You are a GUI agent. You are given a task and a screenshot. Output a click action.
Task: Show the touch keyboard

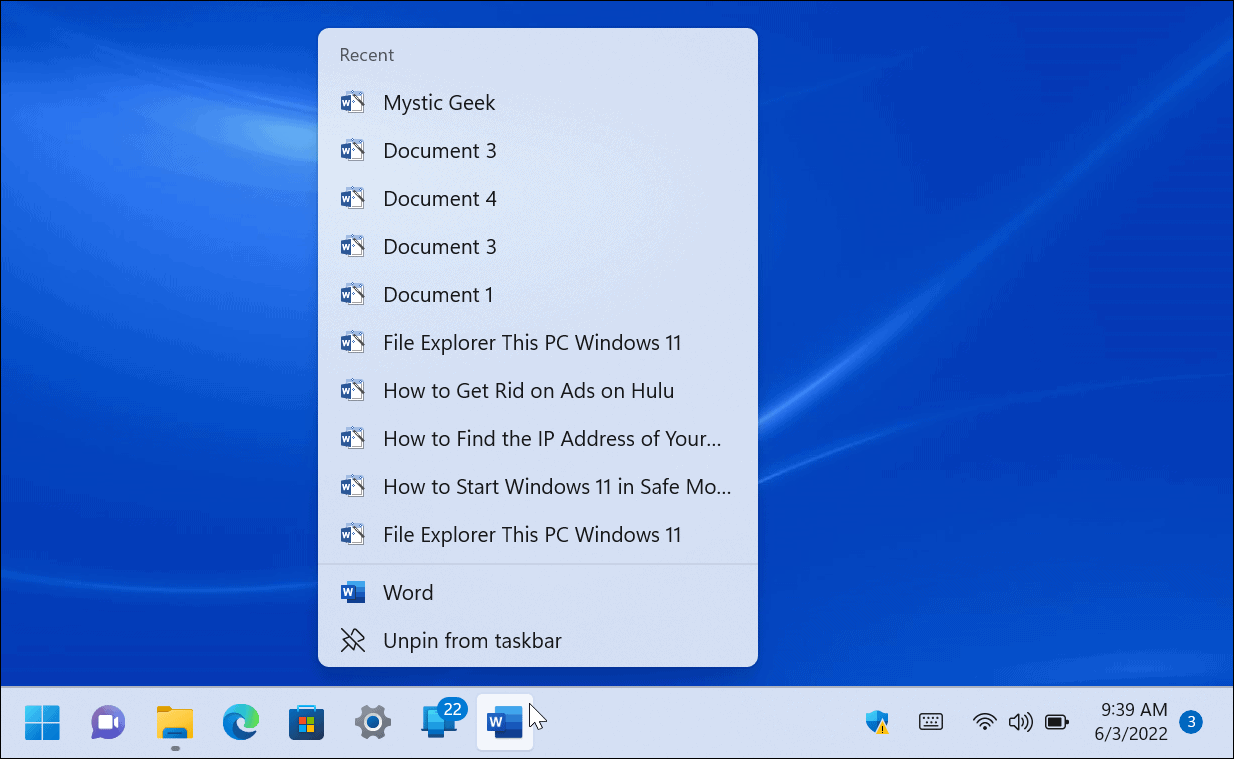(x=930, y=722)
